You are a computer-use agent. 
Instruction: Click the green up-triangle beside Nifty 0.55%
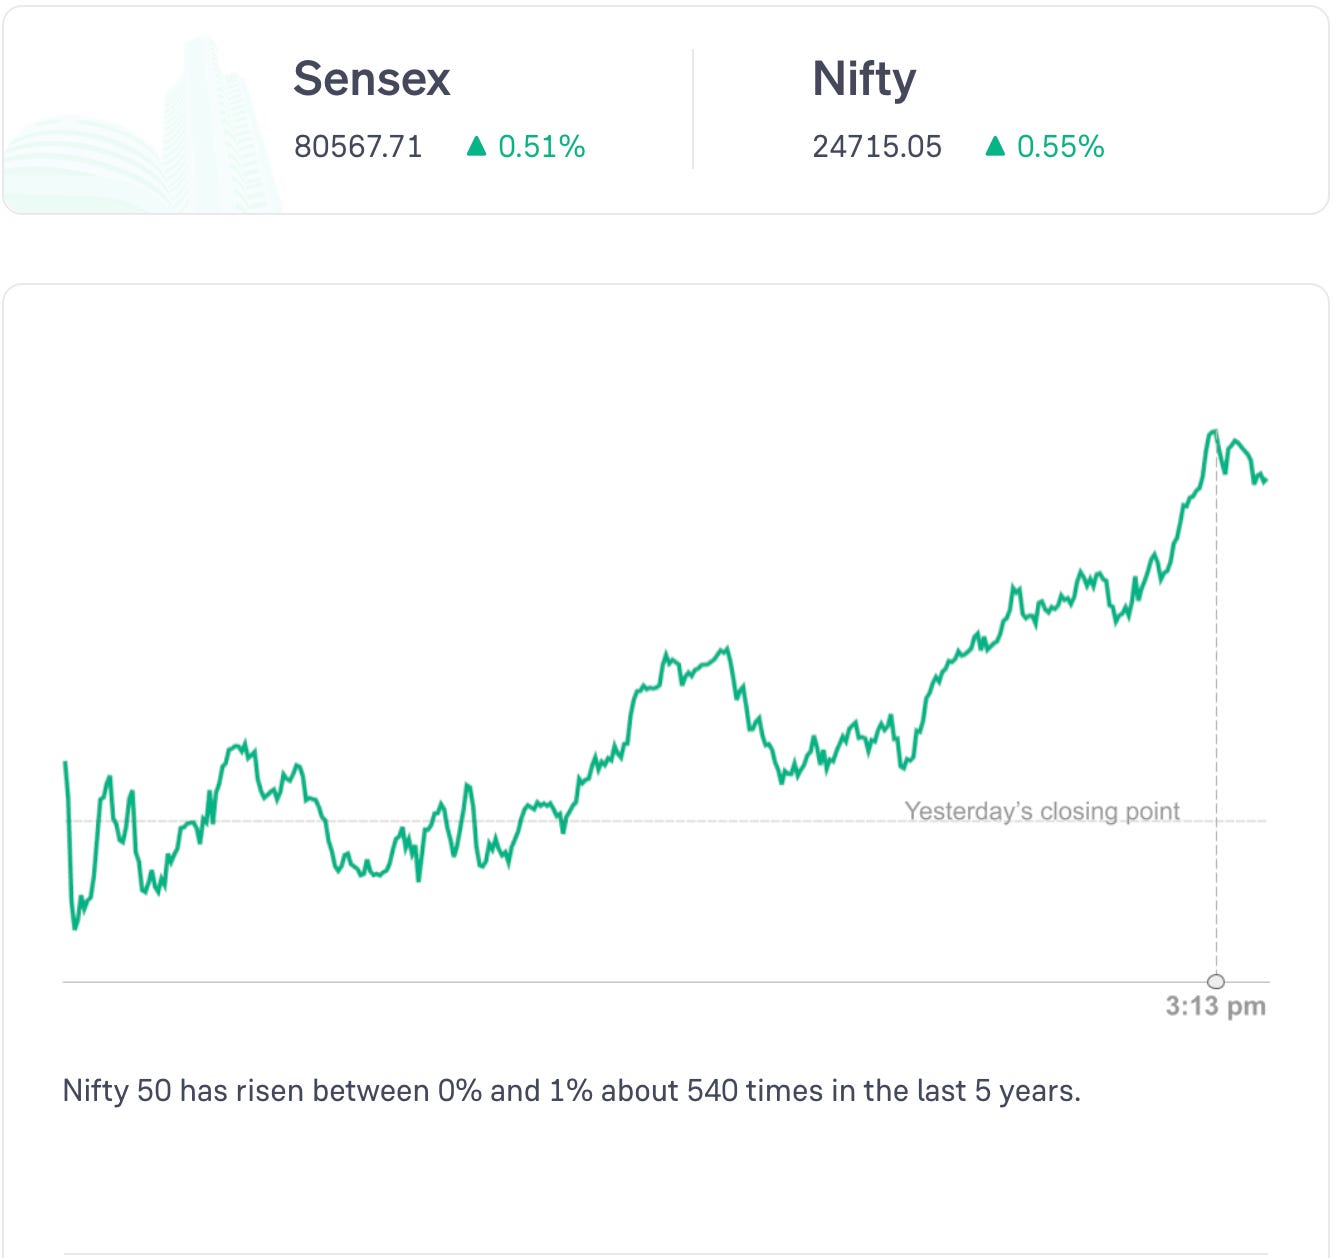pyautogui.click(x=994, y=147)
